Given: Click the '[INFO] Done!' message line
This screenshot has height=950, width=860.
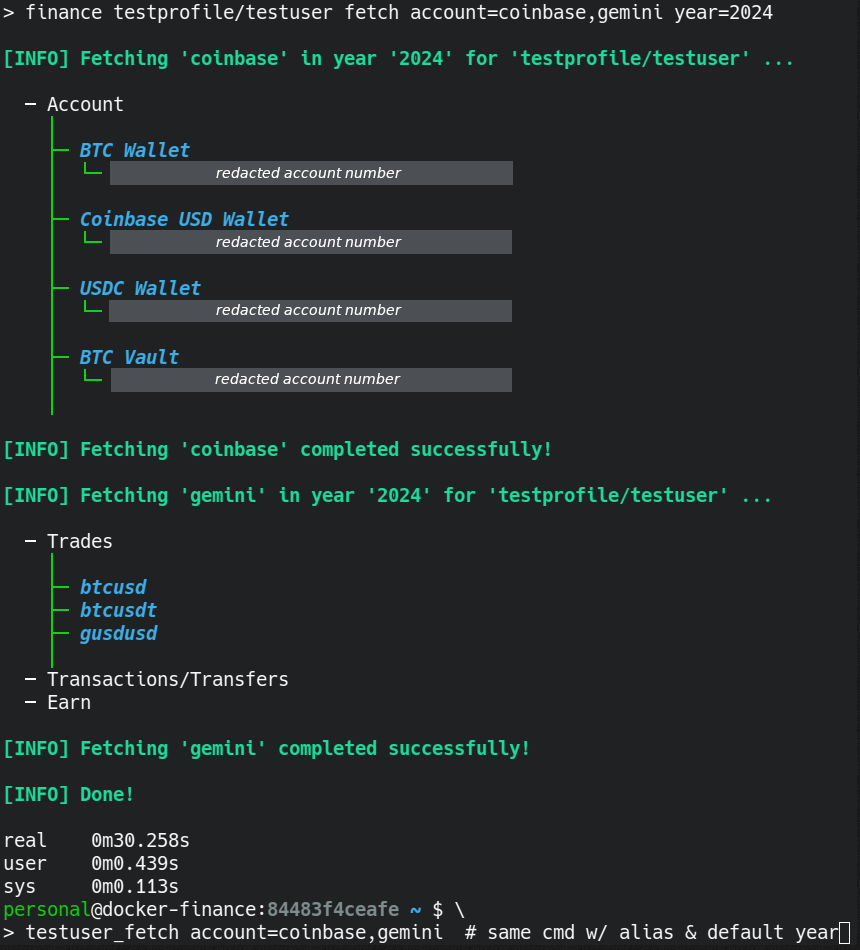Looking at the screenshot, I should 69,794.
